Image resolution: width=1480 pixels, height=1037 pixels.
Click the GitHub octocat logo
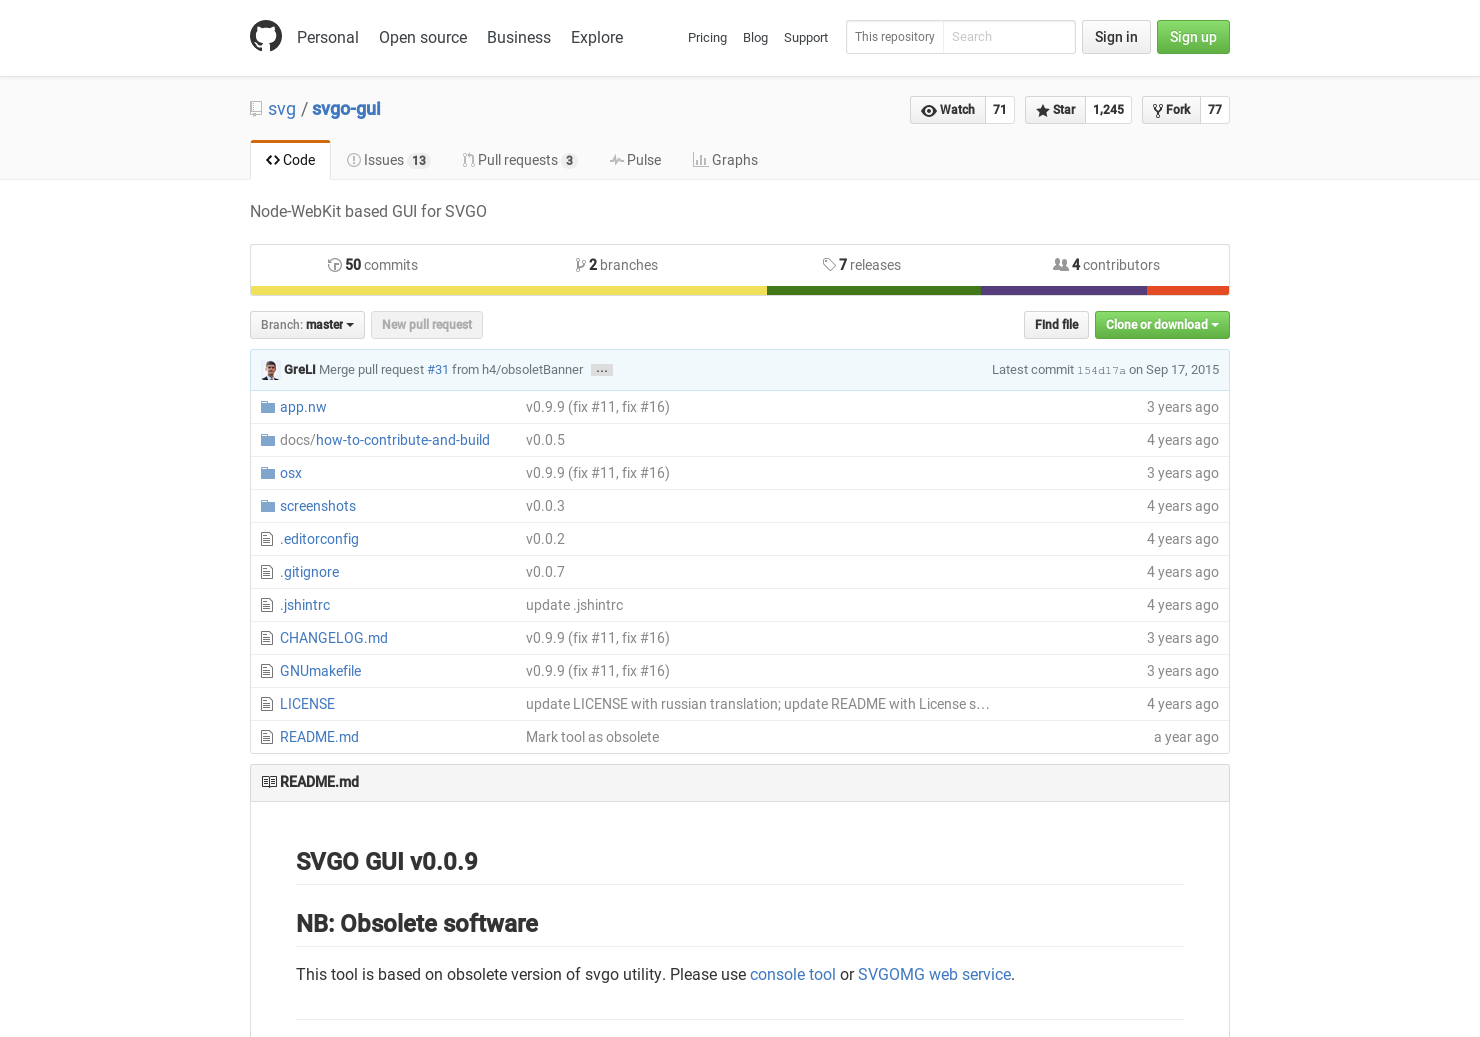click(x=266, y=36)
